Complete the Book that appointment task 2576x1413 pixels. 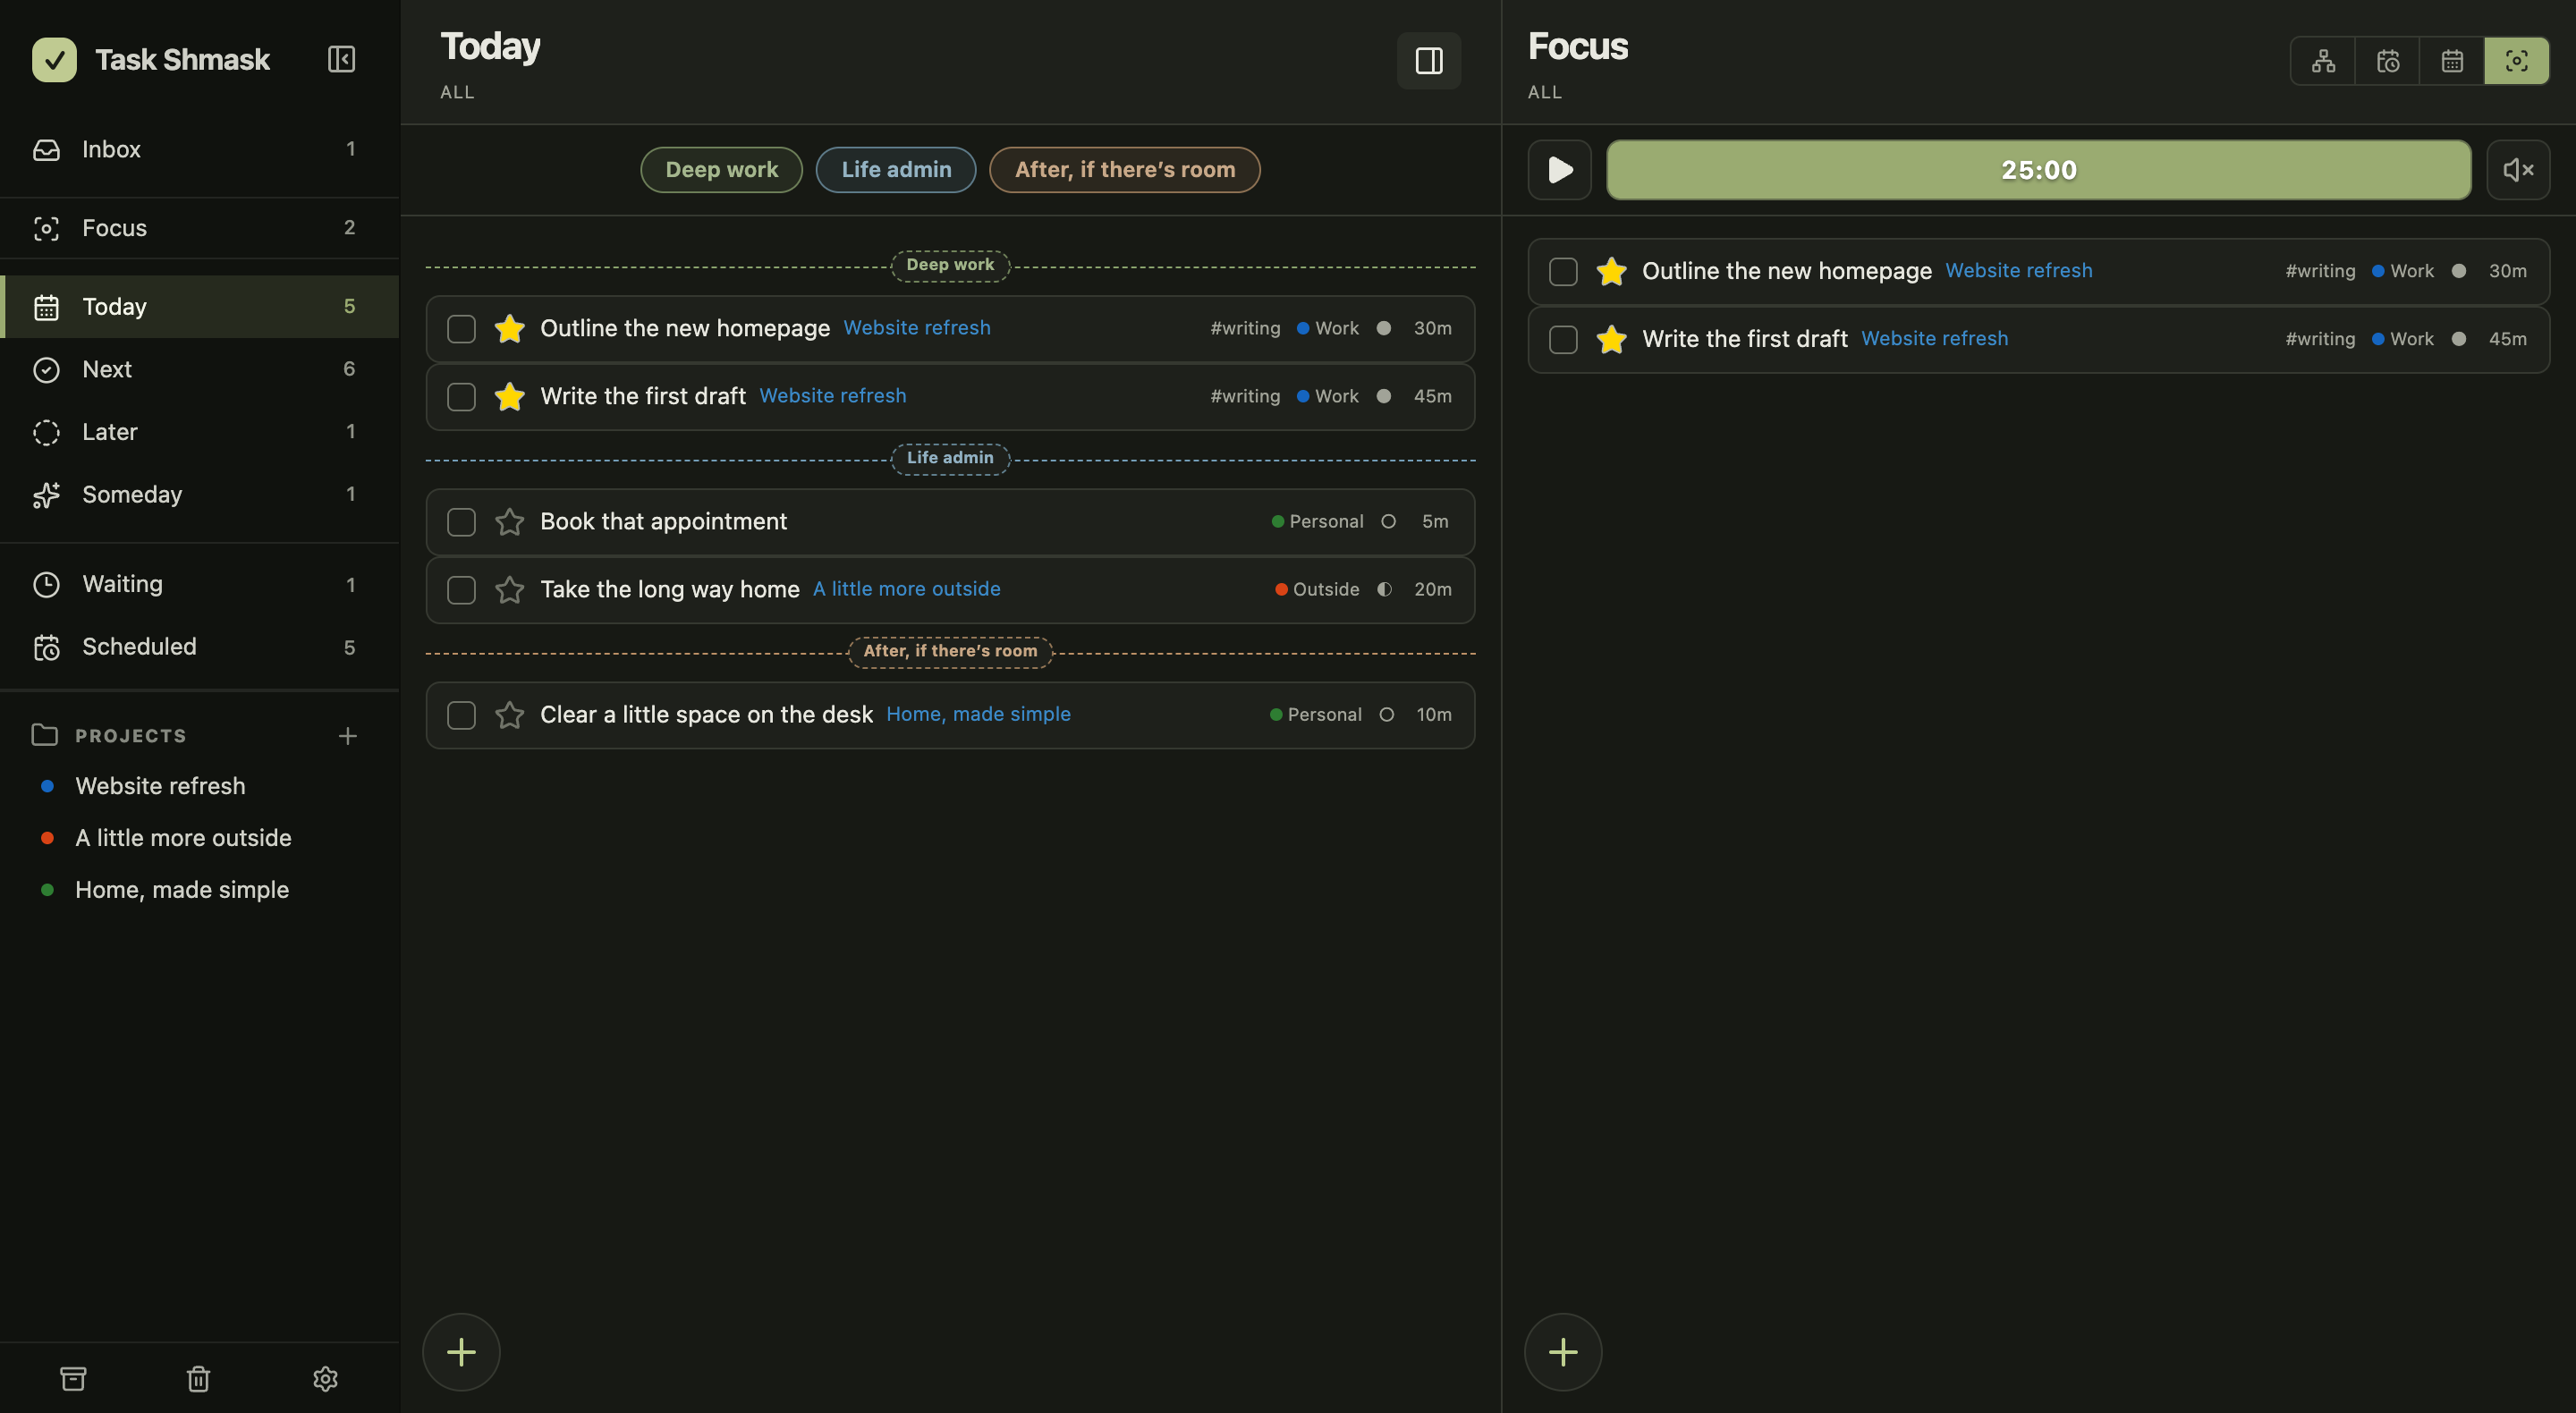461,522
